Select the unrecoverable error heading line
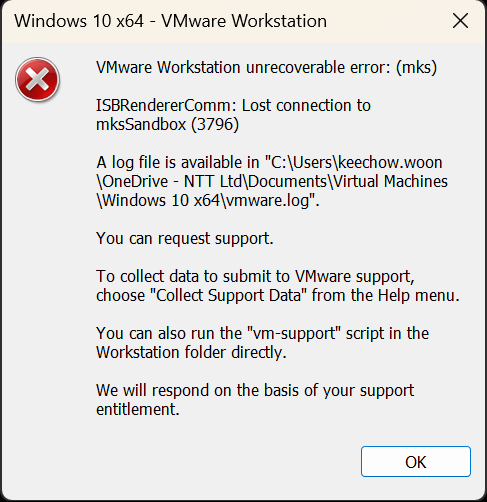The width and height of the screenshot is (487, 502). (x=266, y=68)
